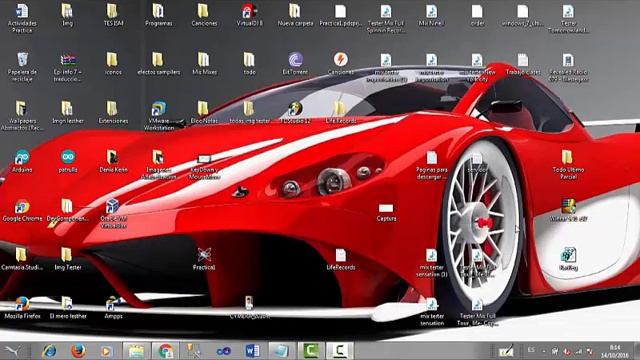Open the Windows Explorer taskbar button
Screen dimensions: 640x360
point(136,351)
